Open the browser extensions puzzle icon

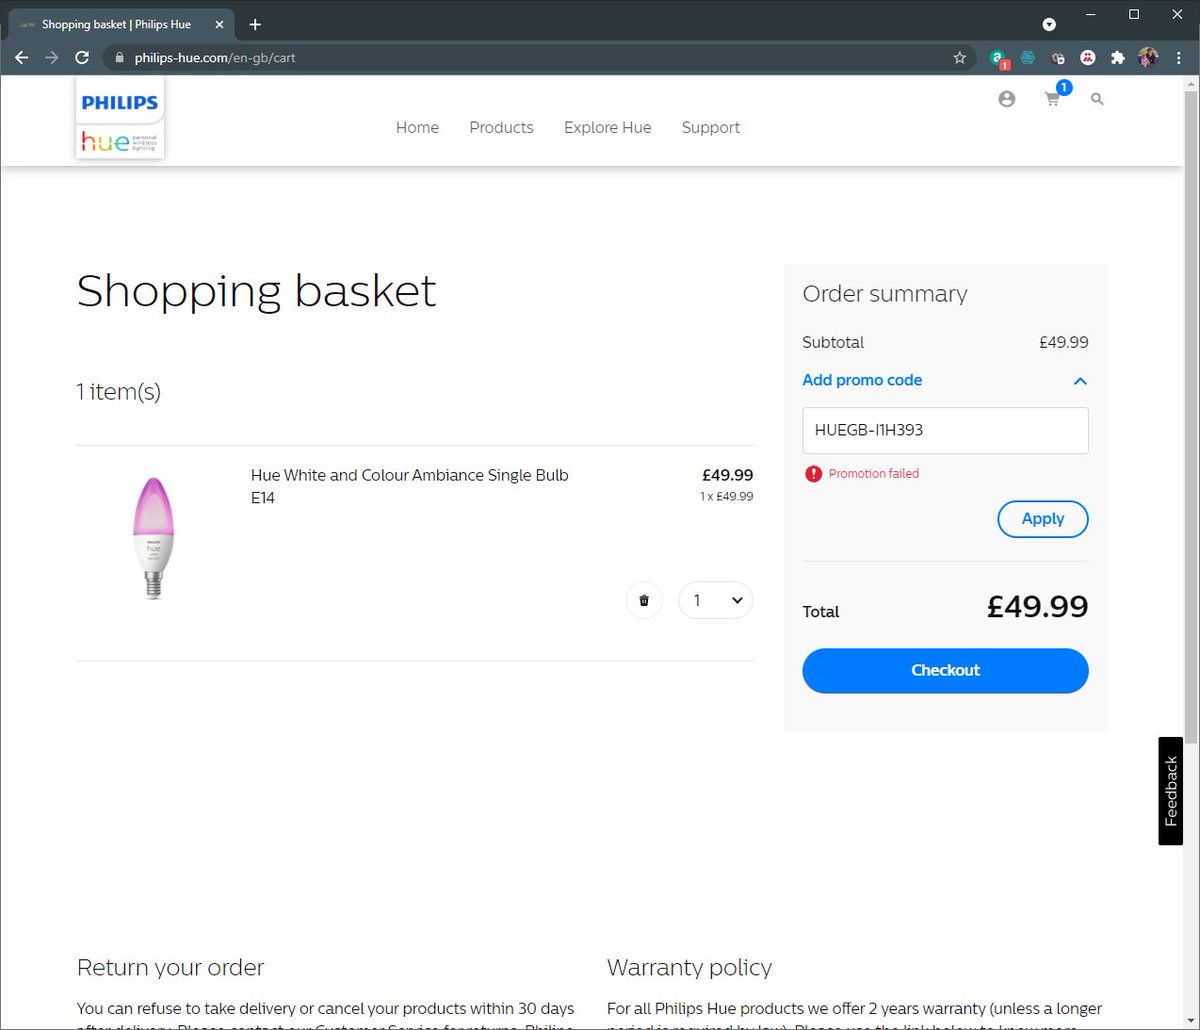(x=1118, y=58)
